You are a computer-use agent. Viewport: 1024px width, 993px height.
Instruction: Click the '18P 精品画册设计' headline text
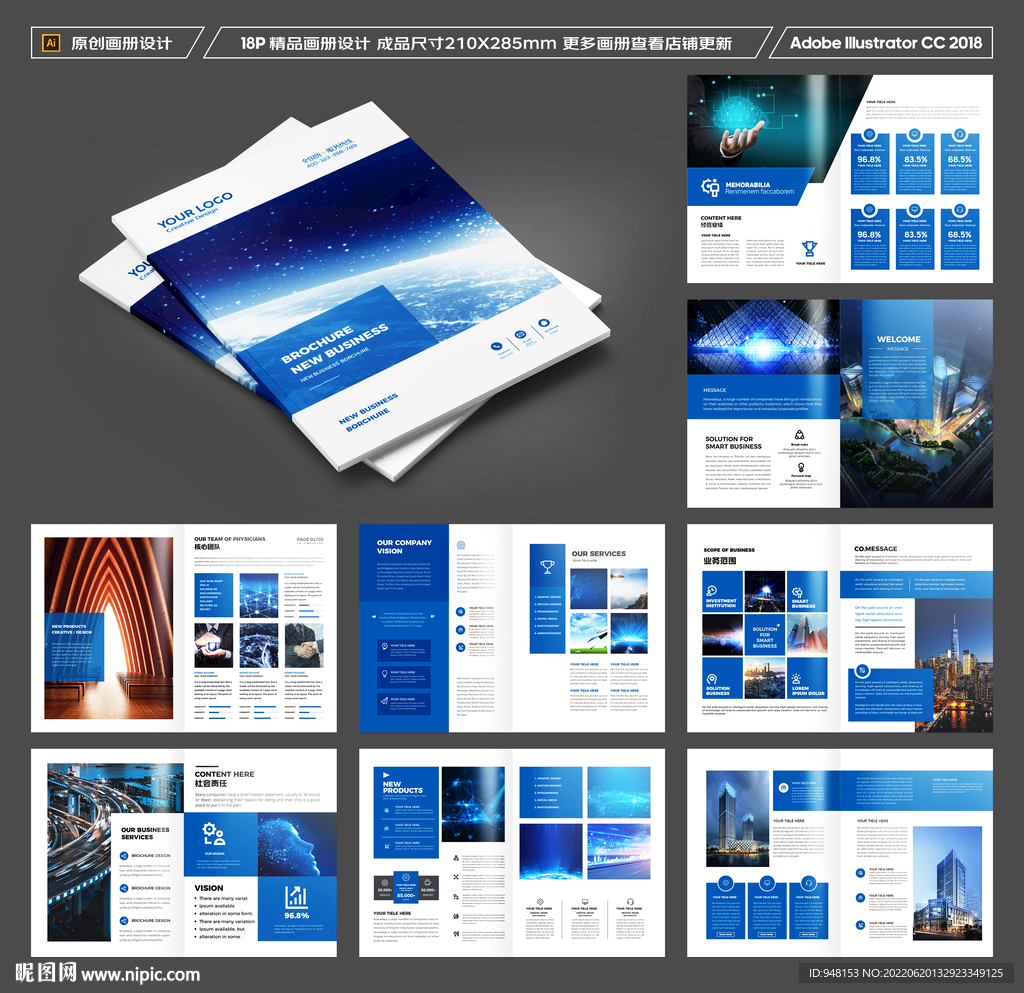point(305,44)
